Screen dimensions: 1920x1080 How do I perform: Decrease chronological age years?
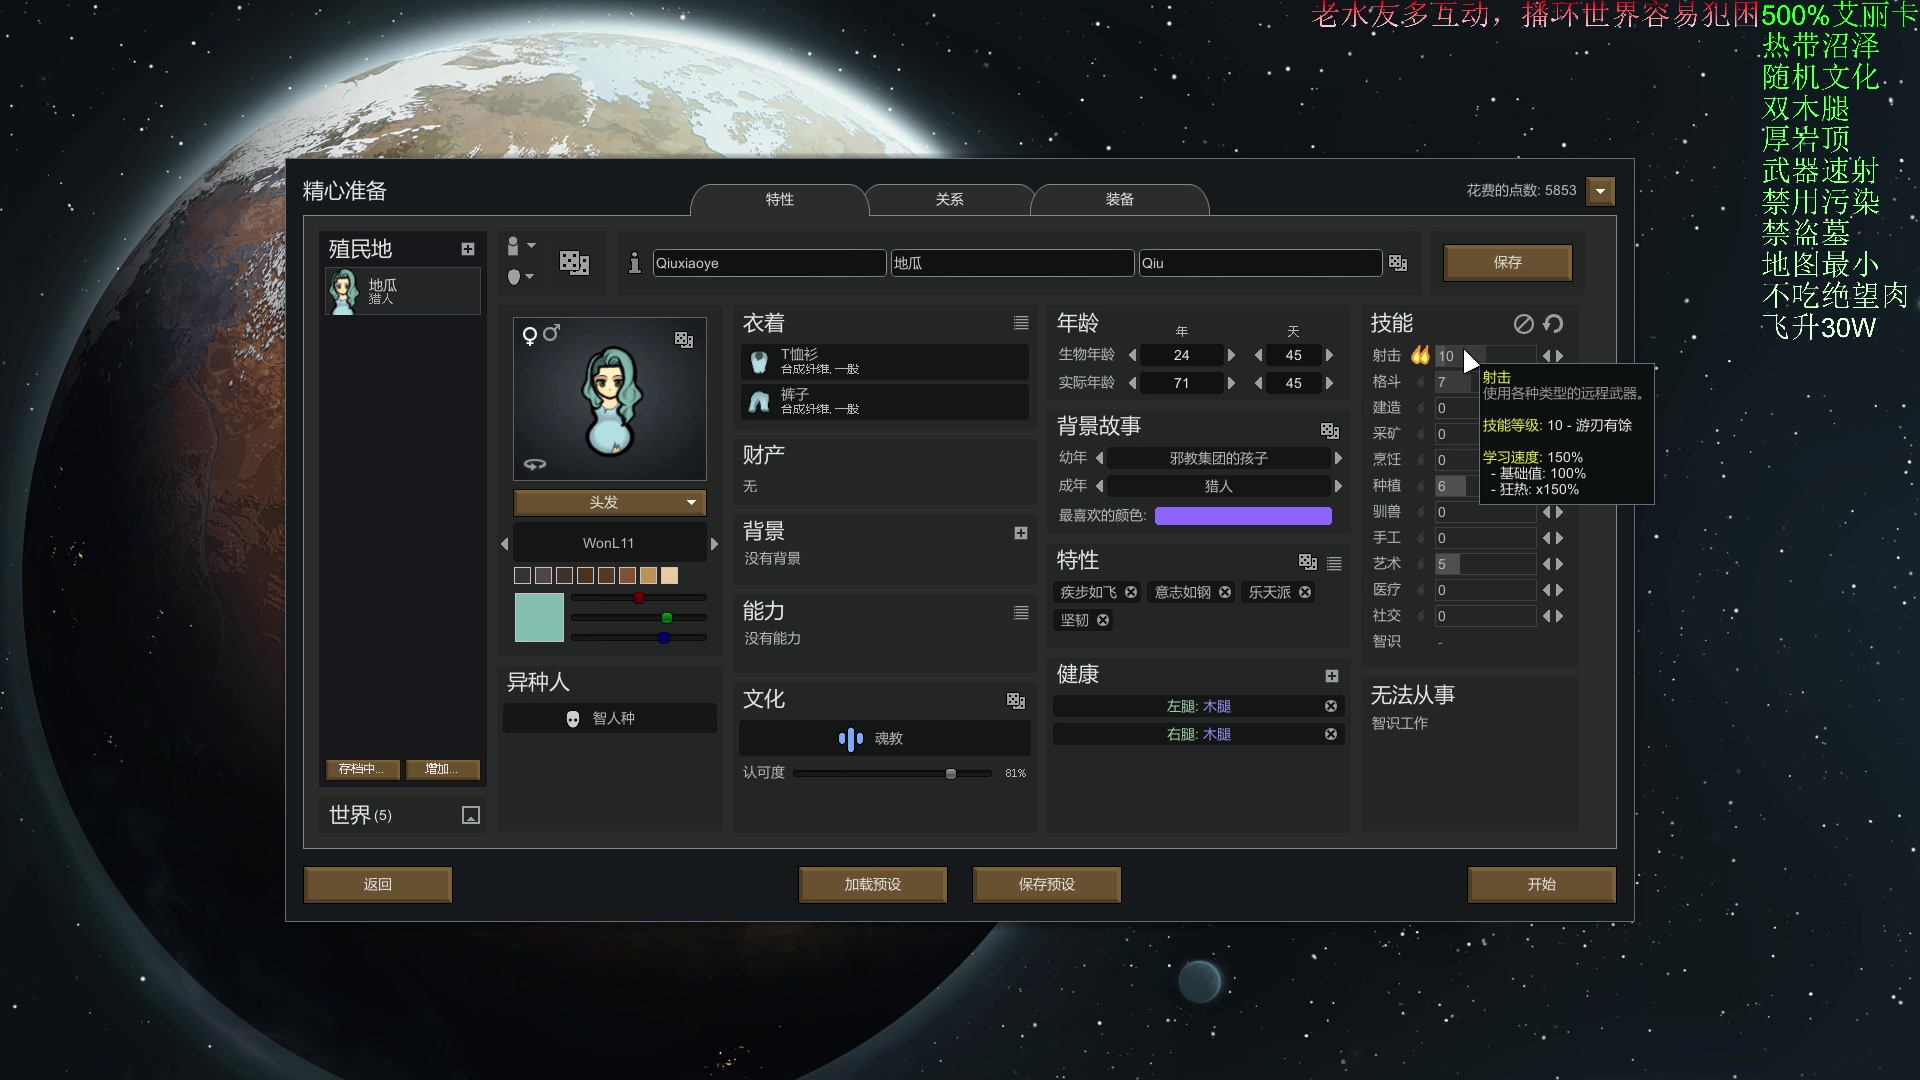(1132, 383)
